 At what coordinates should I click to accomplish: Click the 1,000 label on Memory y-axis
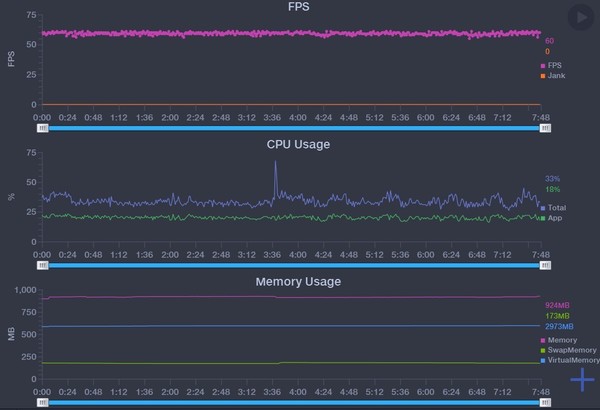[x=25, y=290]
